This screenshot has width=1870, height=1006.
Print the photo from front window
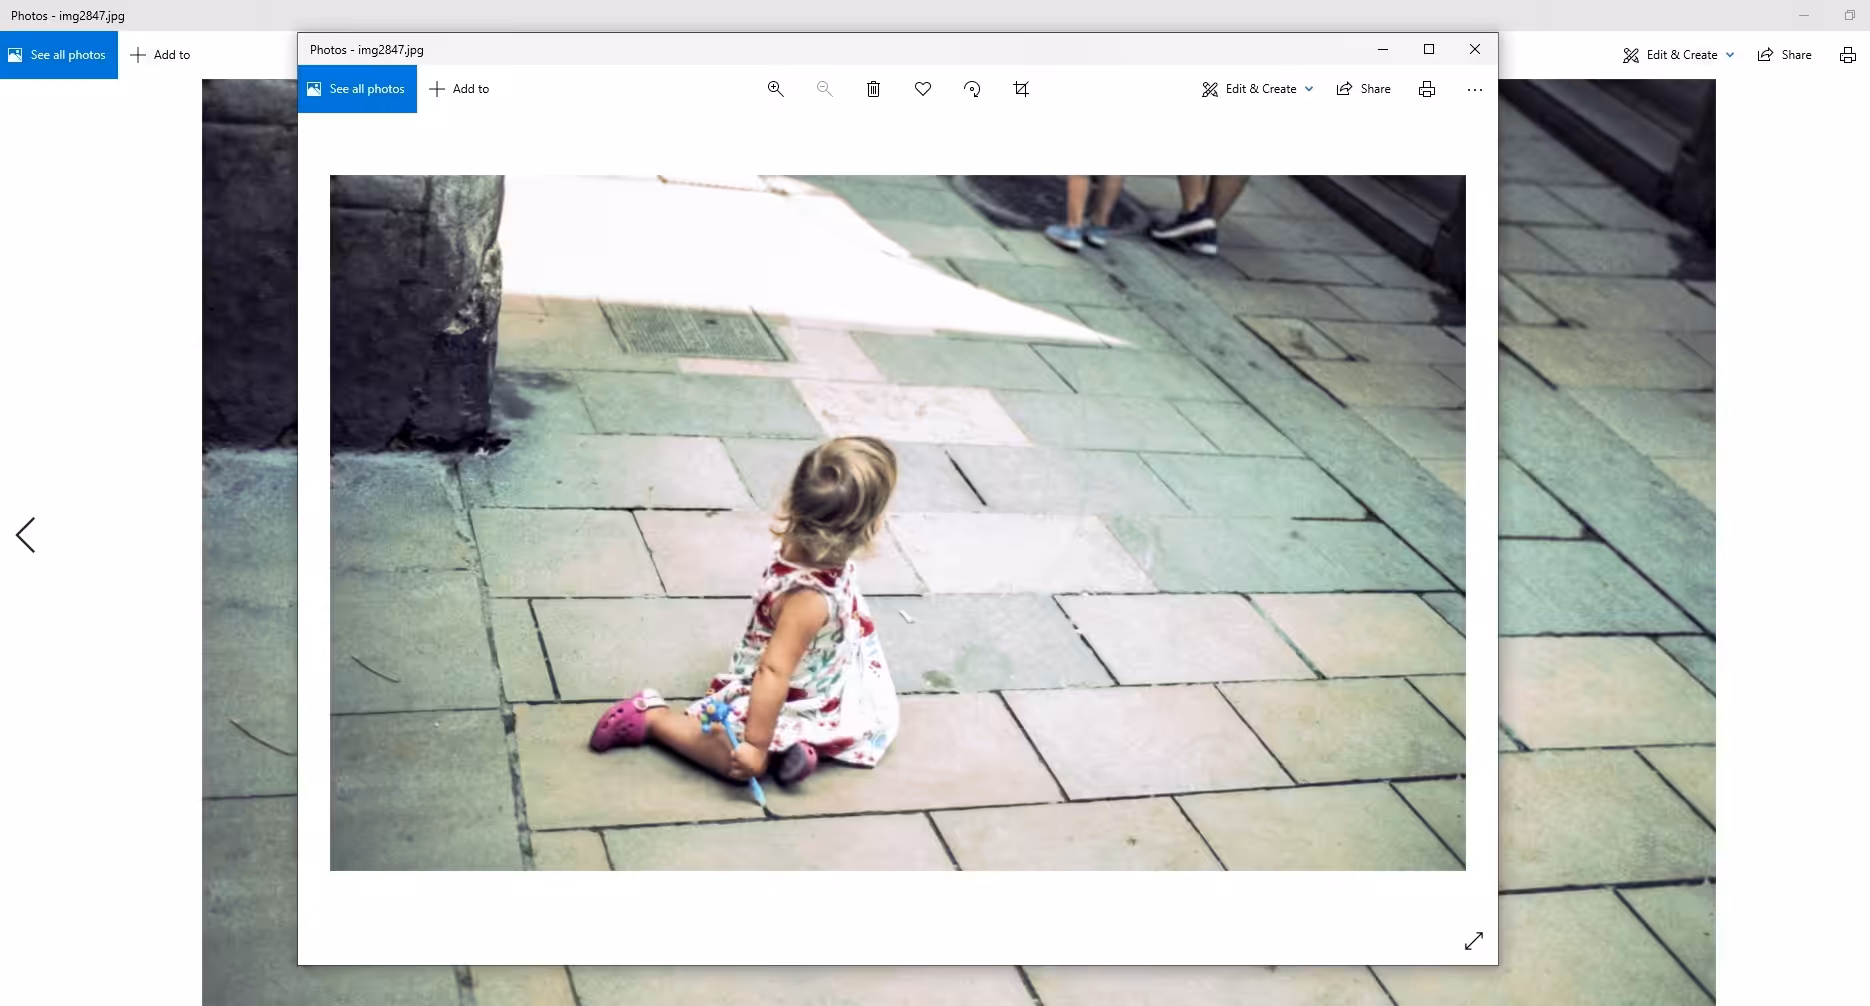[1427, 89]
